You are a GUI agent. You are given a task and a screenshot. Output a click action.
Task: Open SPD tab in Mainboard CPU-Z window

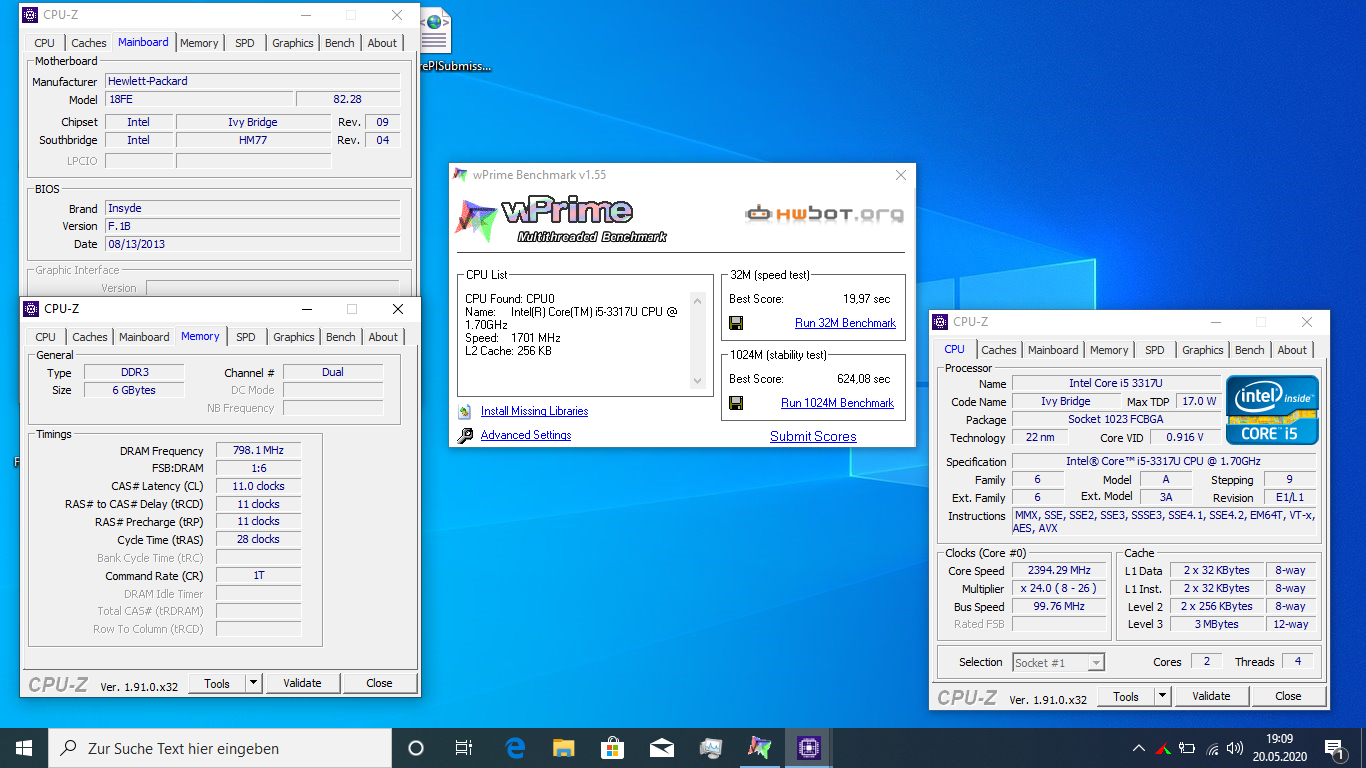pyautogui.click(x=245, y=43)
